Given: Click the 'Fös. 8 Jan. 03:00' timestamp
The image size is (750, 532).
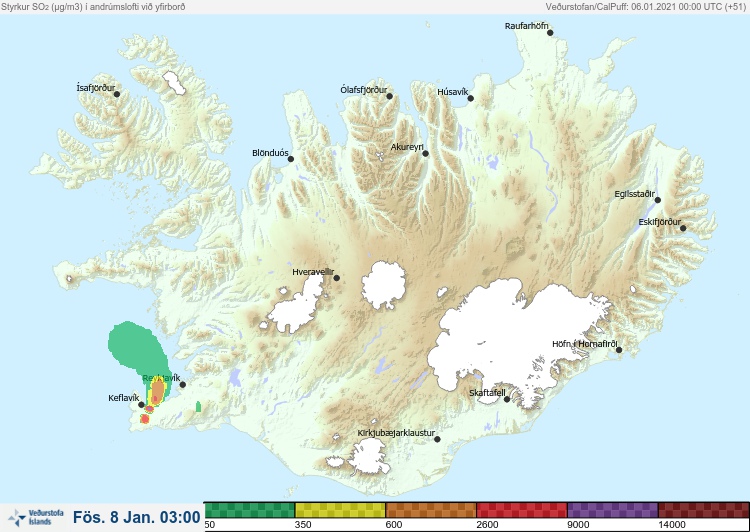Looking at the screenshot, I should pyautogui.click(x=137, y=517).
